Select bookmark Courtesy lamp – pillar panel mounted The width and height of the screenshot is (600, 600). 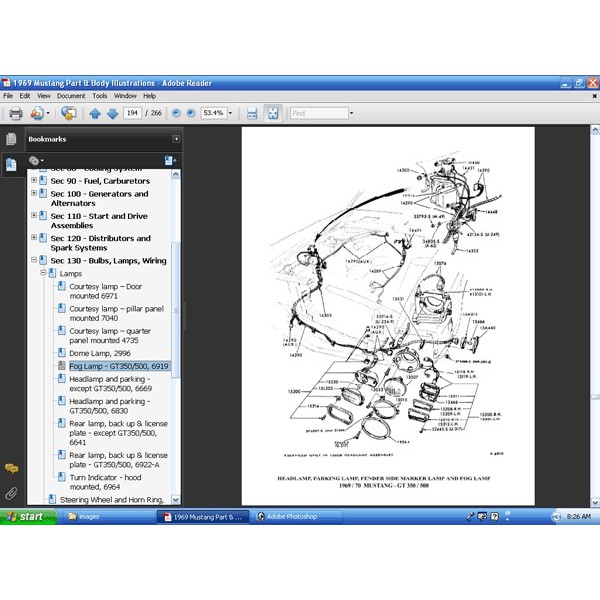(116, 313)
